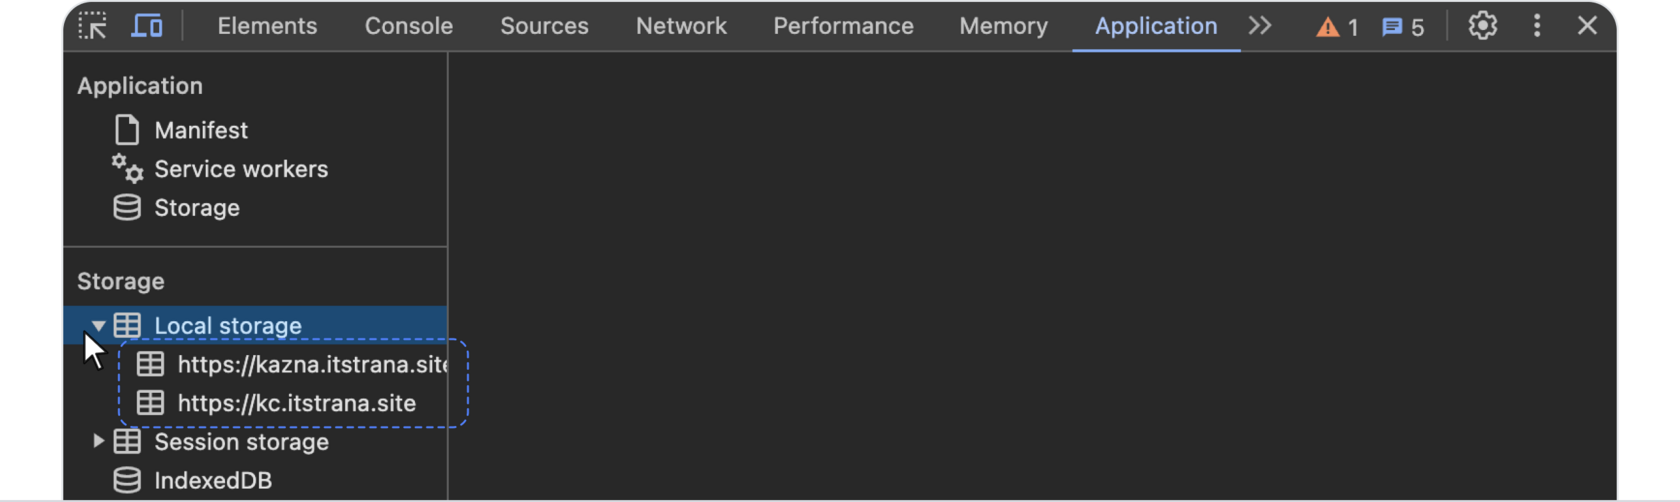Switch to the Console tab
1680x502 pixels.
(x=408, y=26)
